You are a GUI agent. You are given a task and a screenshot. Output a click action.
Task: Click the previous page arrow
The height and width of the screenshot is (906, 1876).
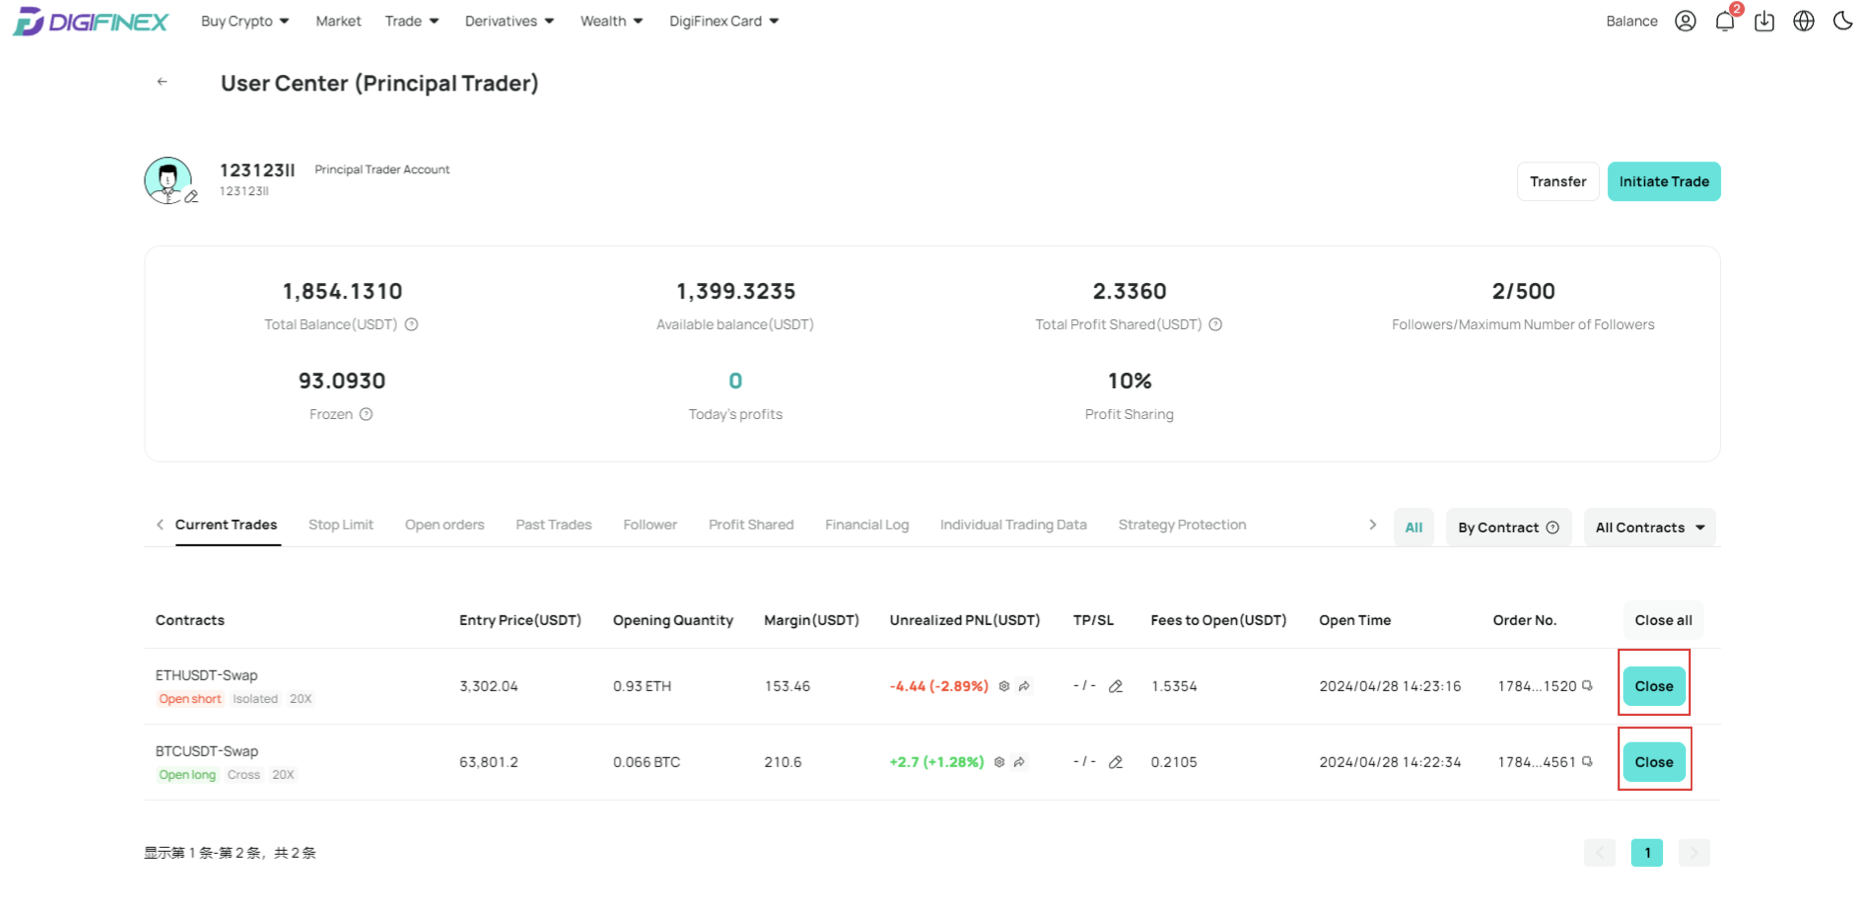[x=1600, y=853]
